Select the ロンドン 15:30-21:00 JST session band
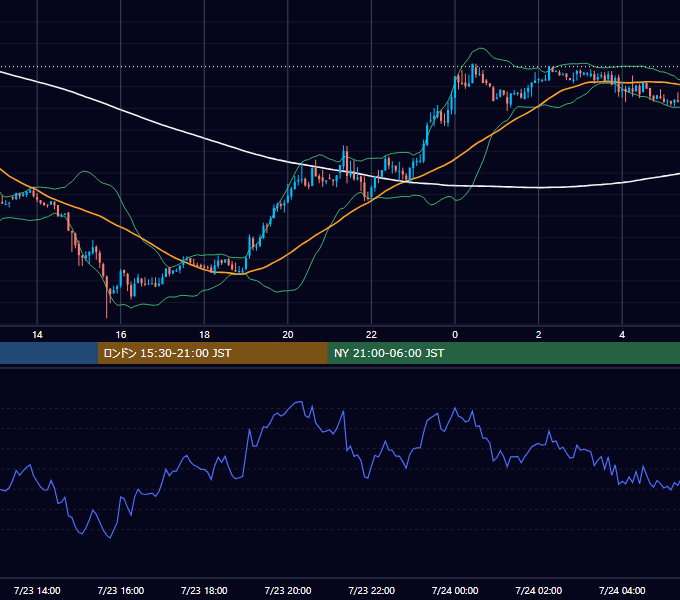The image size is (680, 600). coord(212,353)
